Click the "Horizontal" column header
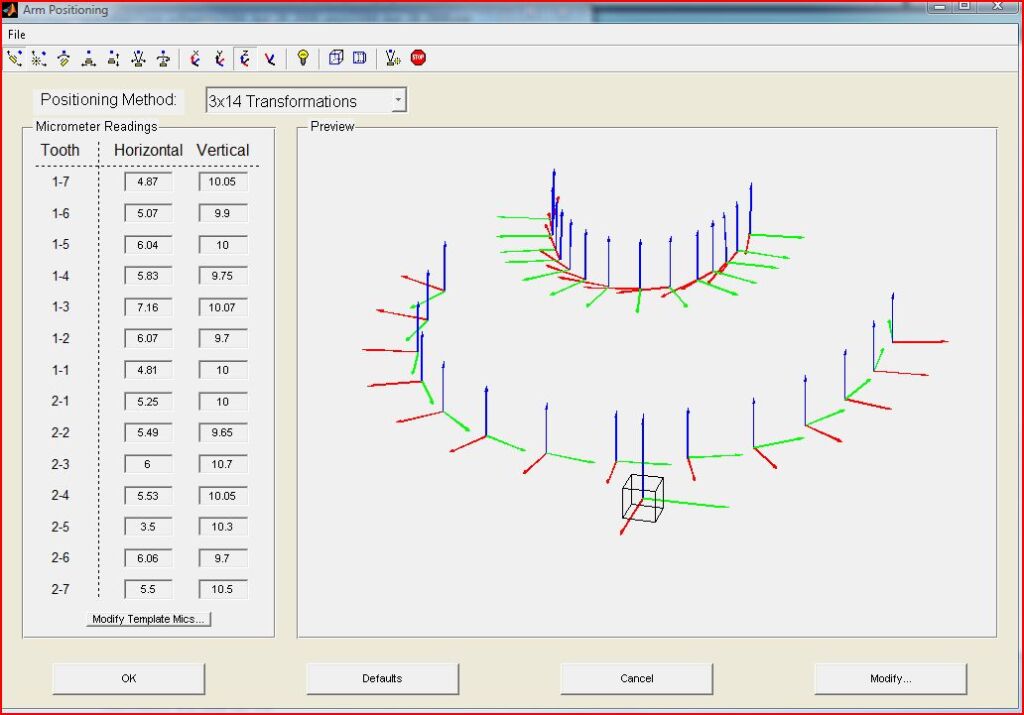1024x715 pixels. click(148, 150)
